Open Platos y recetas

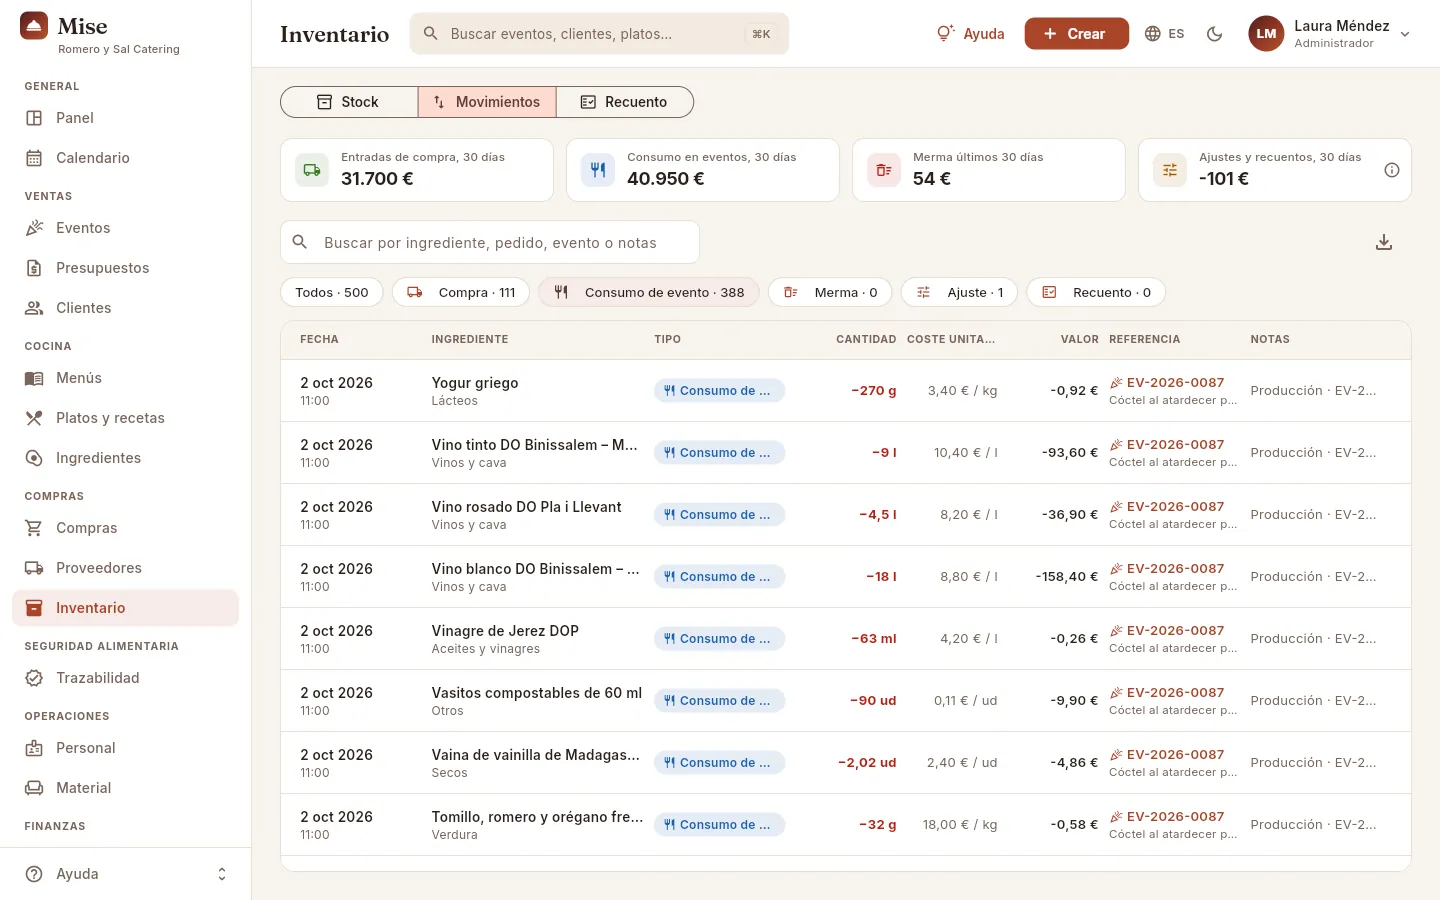click(x=125, y=418)
